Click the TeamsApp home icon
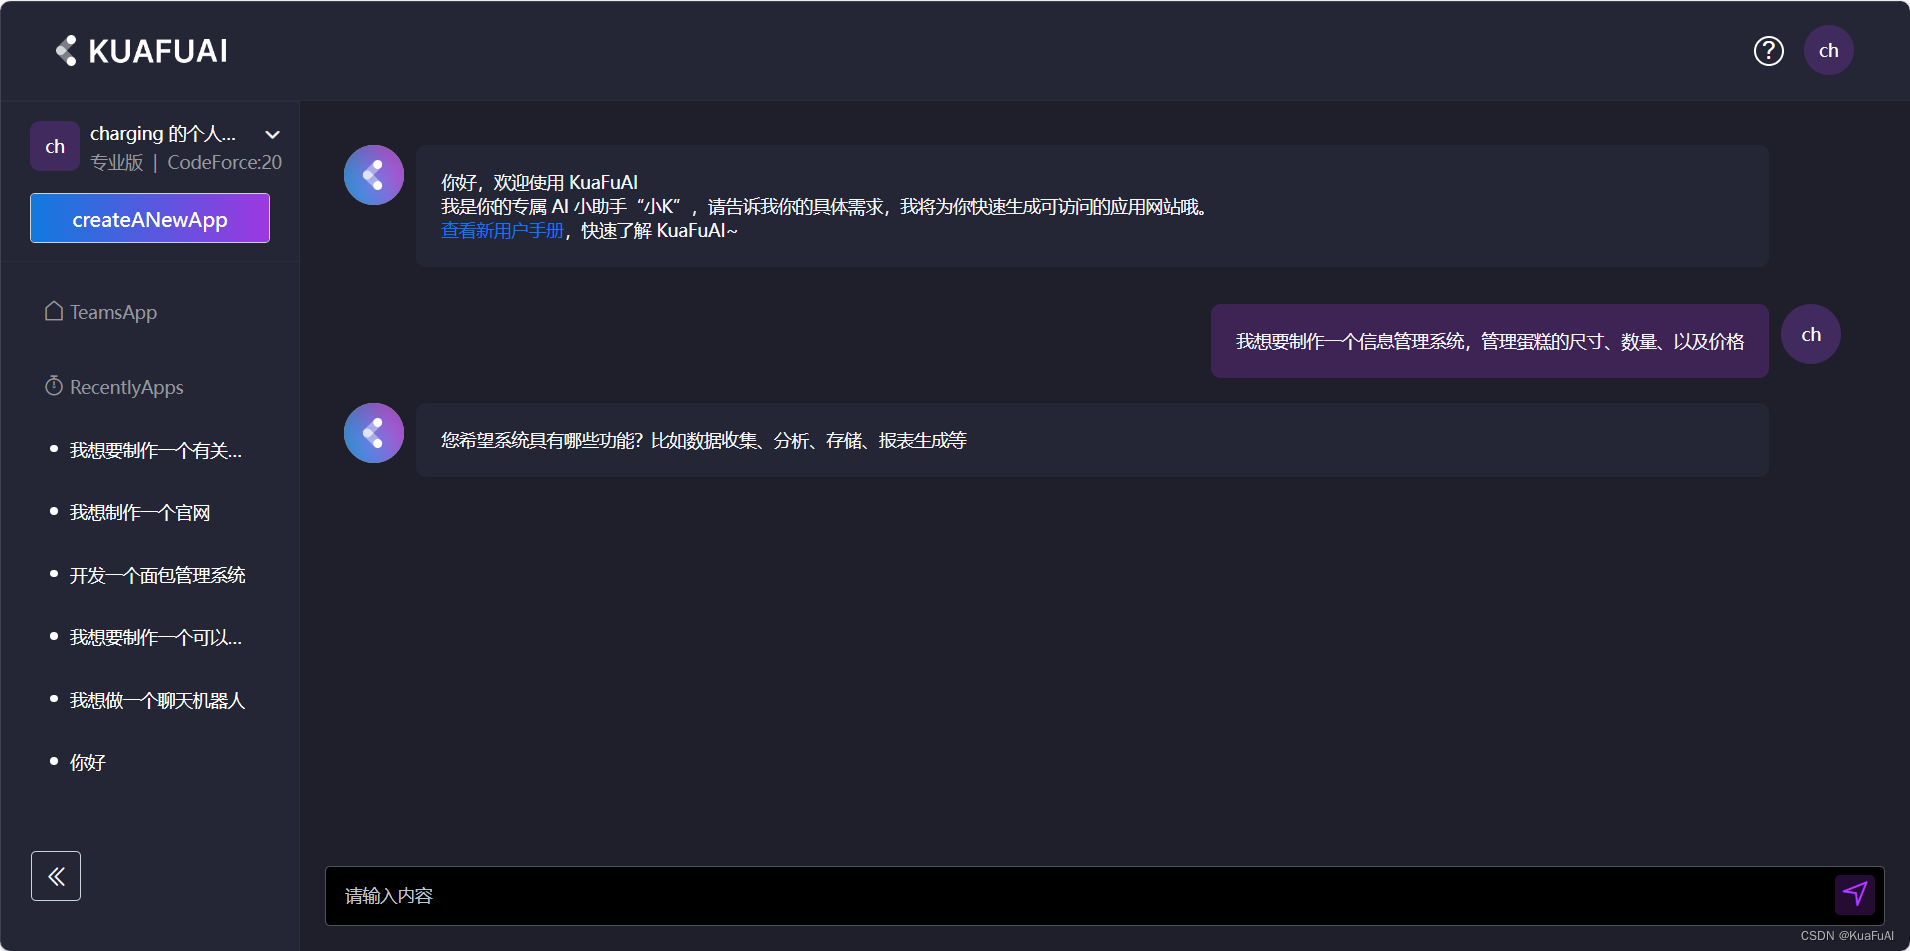1910x951 pixels. tap(54, 311)
